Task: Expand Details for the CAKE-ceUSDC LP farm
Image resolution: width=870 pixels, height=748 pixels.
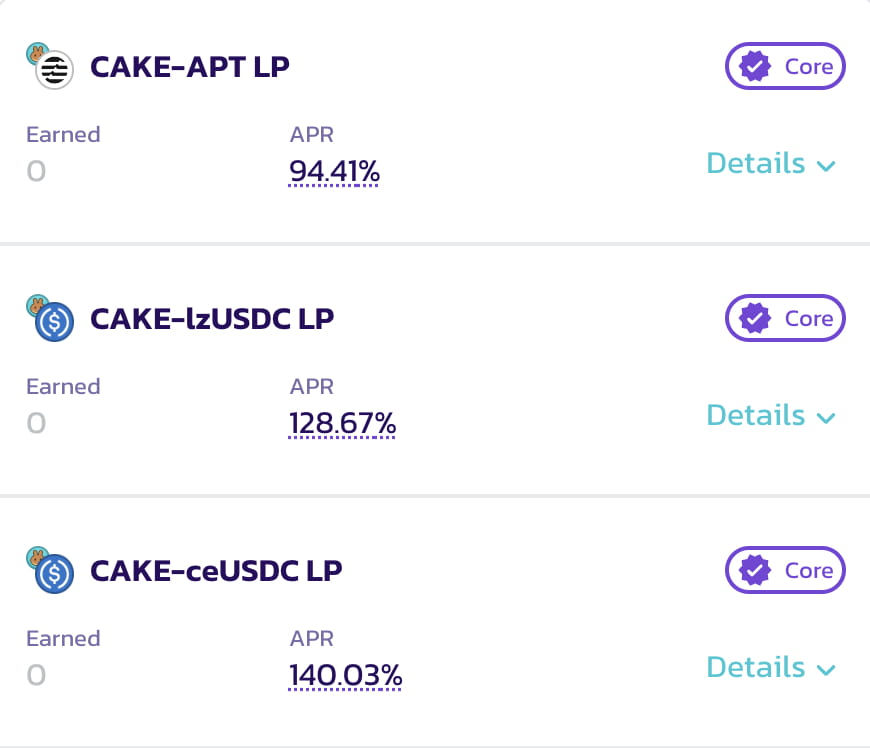Action: coord(772,667)
